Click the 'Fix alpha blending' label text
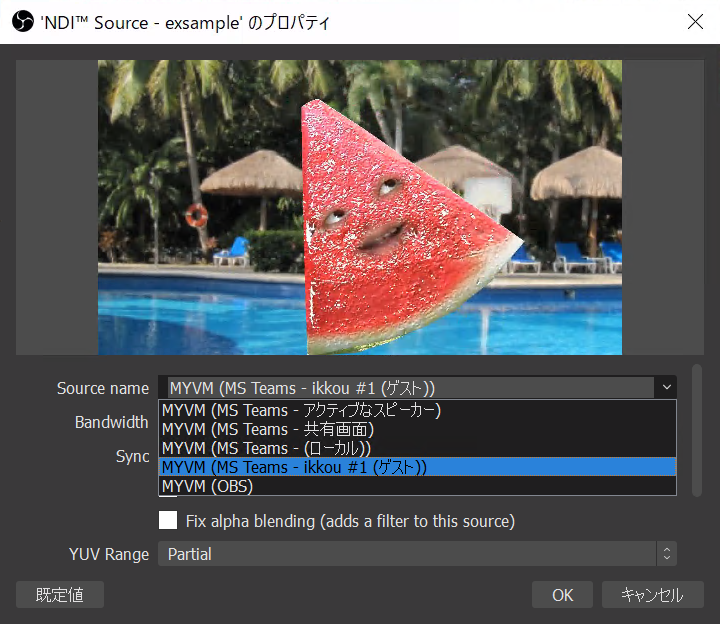Screen dimensions: 720x624 tap(350, 521)
